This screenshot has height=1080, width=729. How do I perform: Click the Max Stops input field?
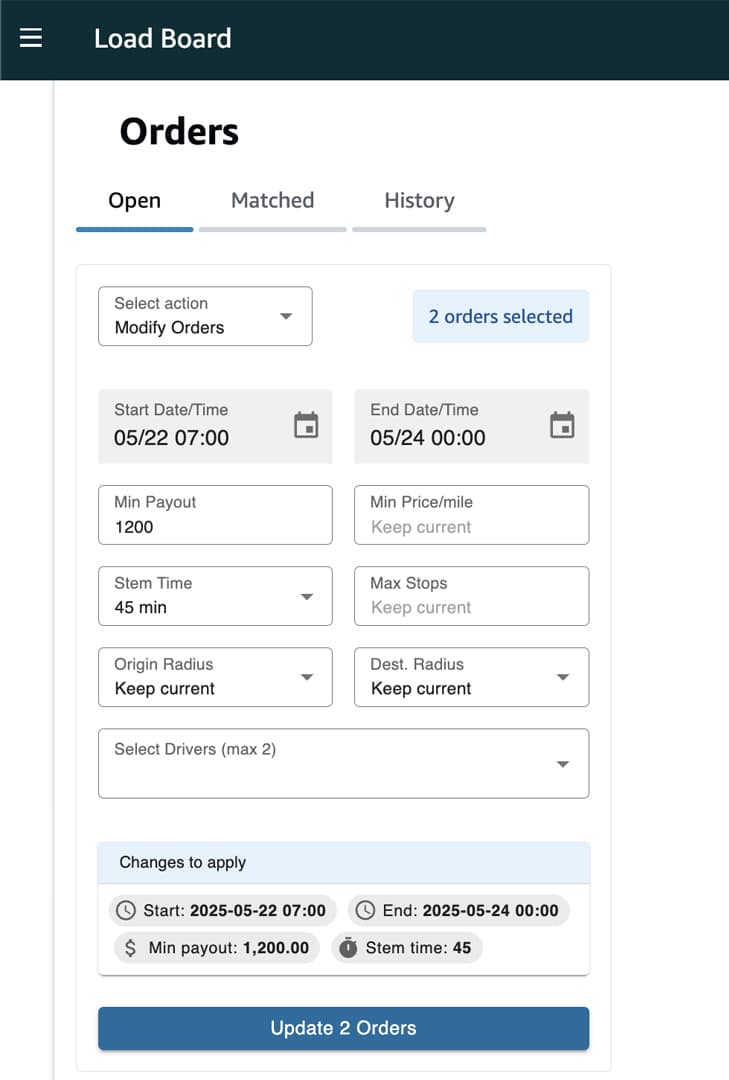(471, 596)
